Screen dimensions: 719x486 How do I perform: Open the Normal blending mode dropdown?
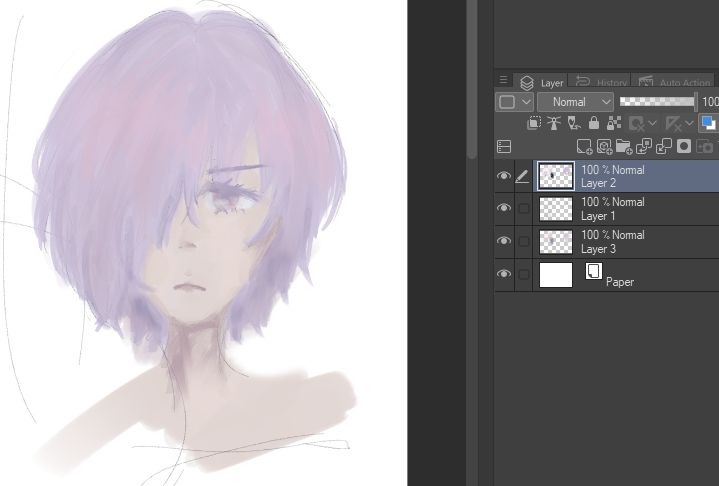(575, 102)
